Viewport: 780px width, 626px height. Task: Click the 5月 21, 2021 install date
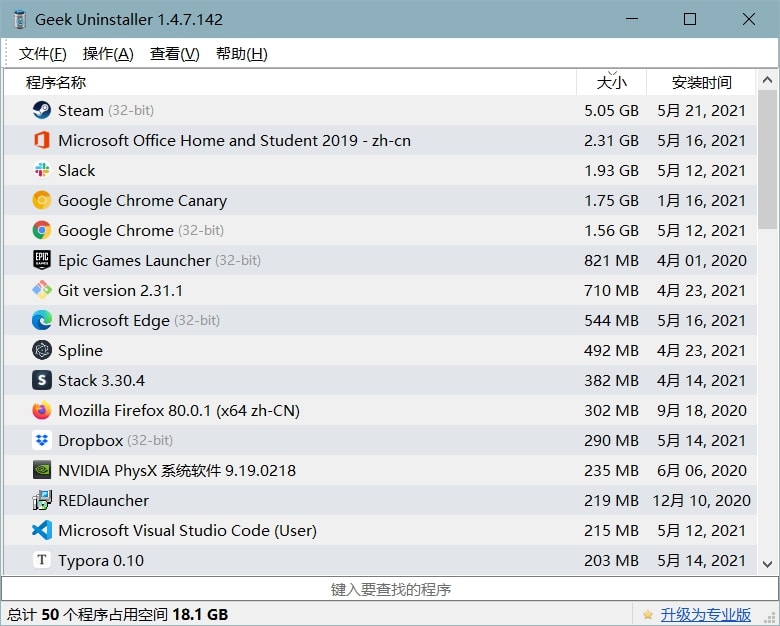coord(701,110)
